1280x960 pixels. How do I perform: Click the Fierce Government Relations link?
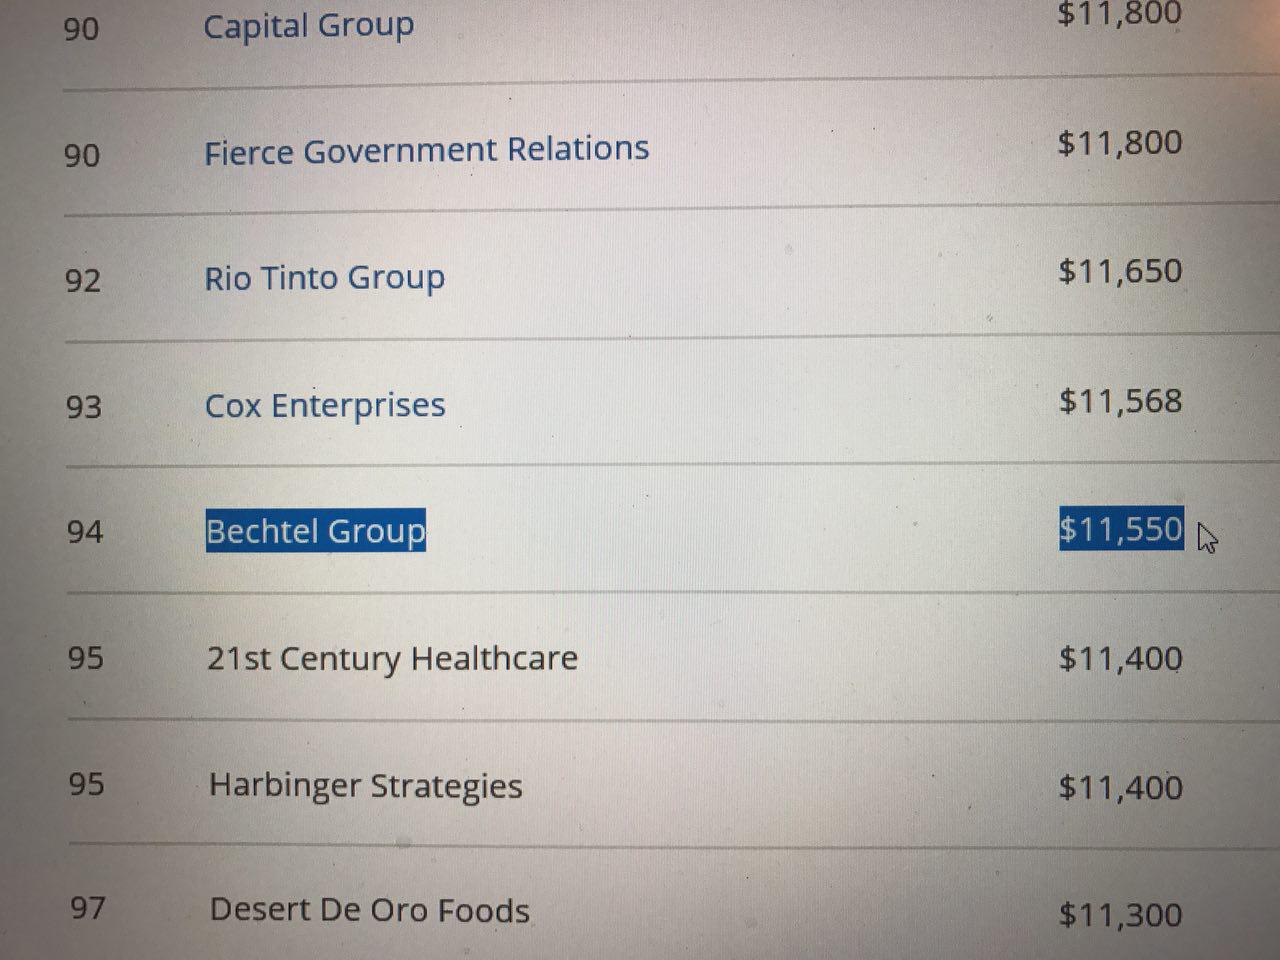click(x=426, y=151)
